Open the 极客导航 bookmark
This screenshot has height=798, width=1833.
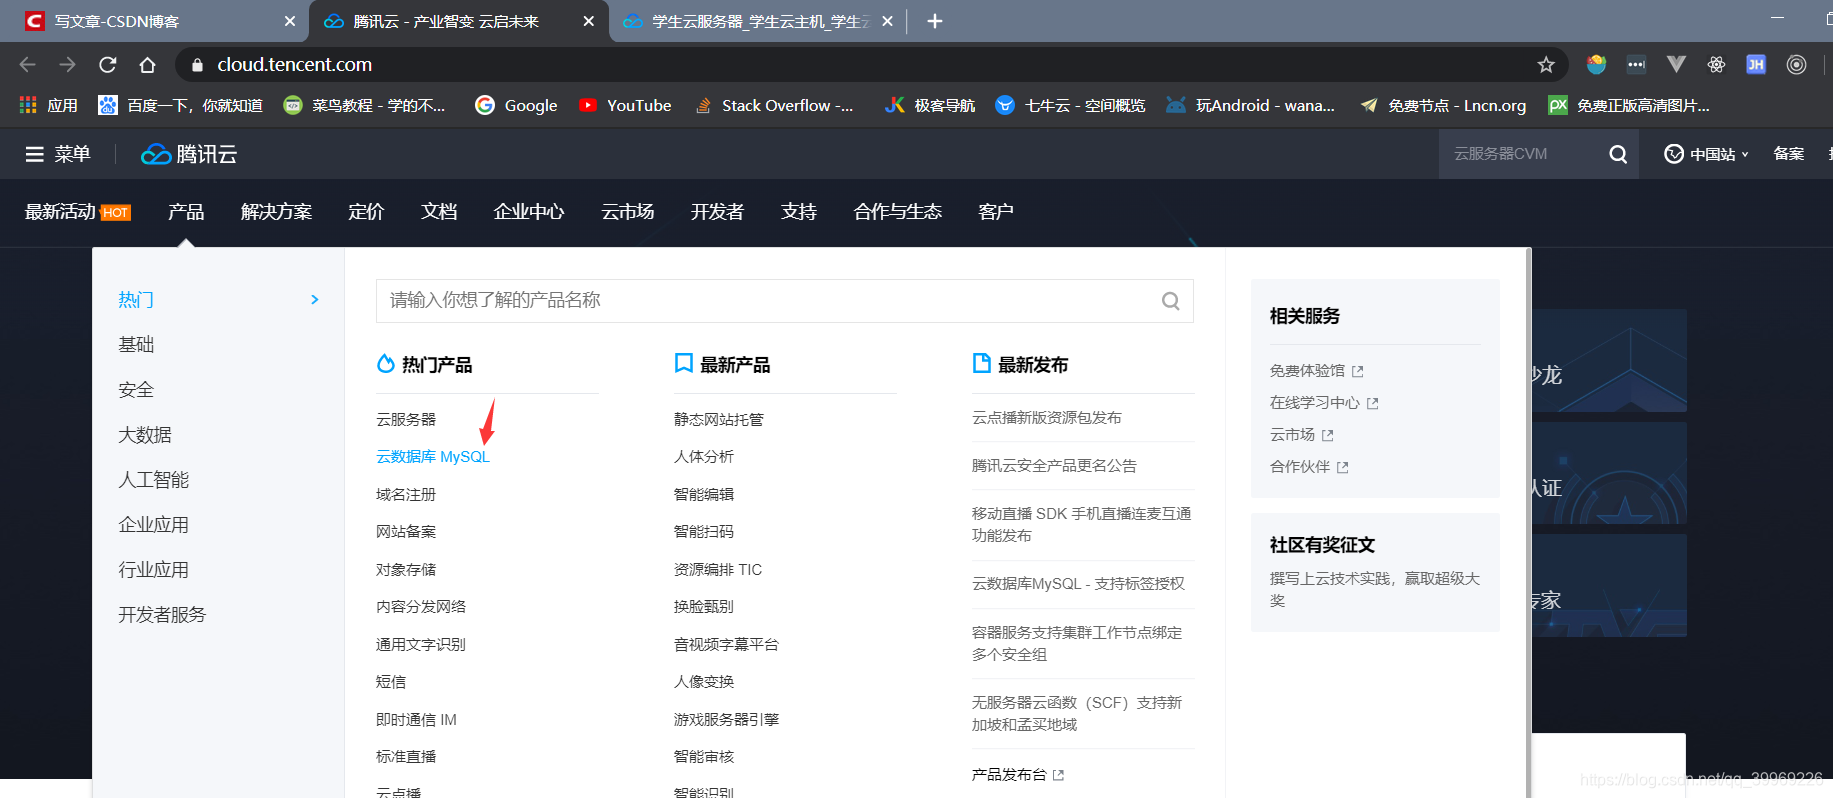[x=930, y=105]
